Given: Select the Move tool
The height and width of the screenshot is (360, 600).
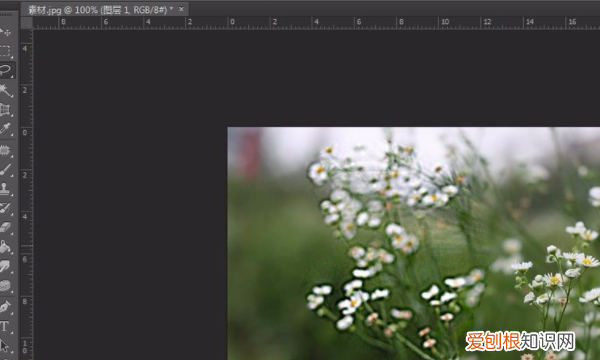Looking at the screenshot, I should [x=6, y=32].
